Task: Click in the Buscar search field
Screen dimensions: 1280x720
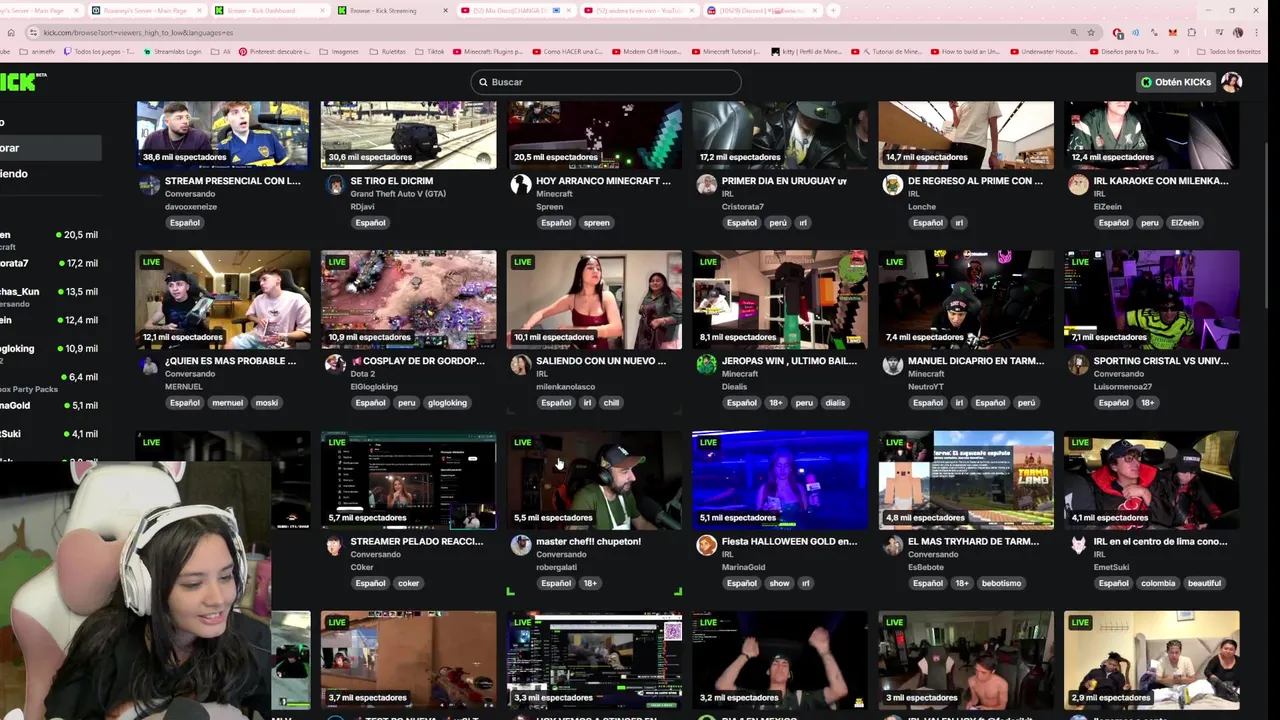Action: click(x=606, y=82)
